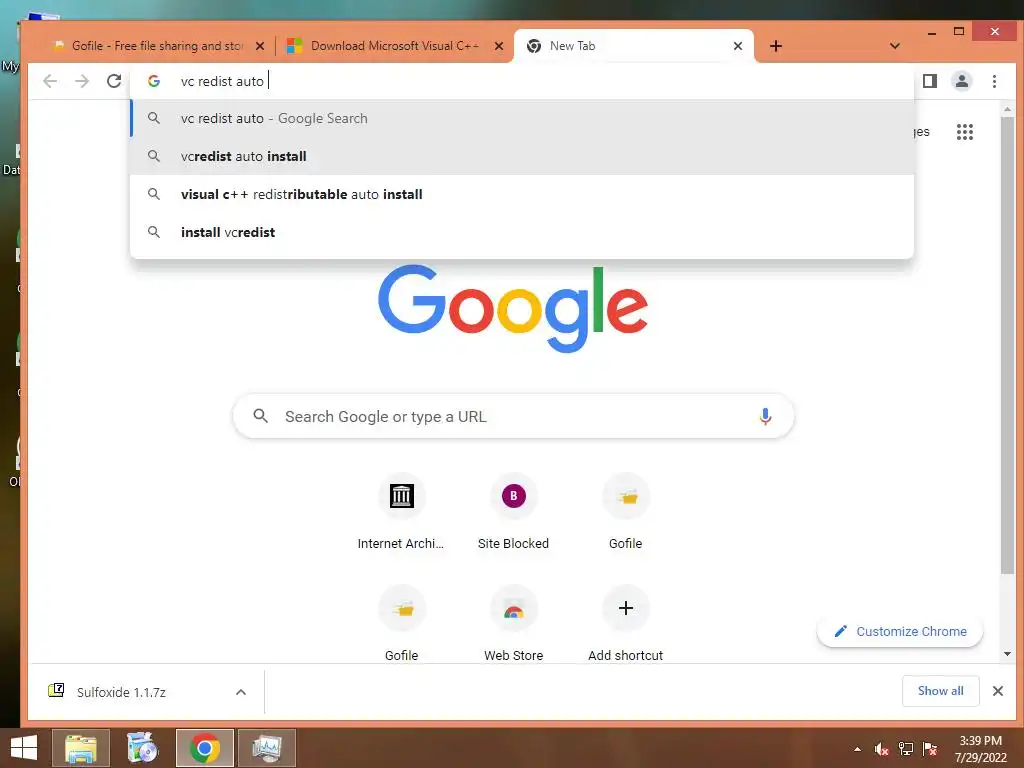Open the side panel icon
Viewport: 1024px width, 768px height.
pyautogui.click(x=929, y=81)
